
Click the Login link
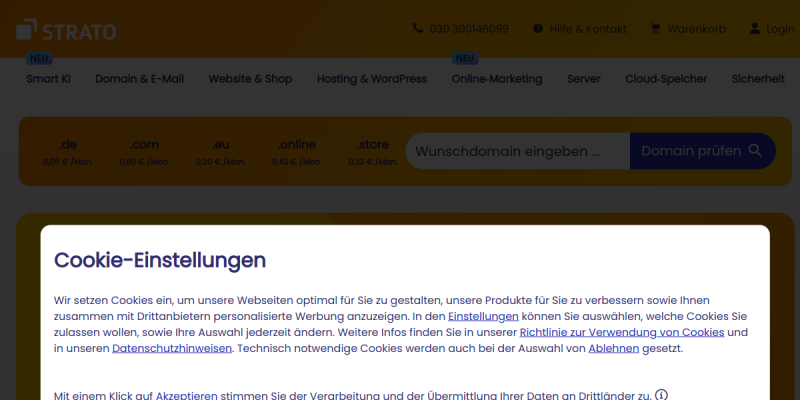click(780, 29)
